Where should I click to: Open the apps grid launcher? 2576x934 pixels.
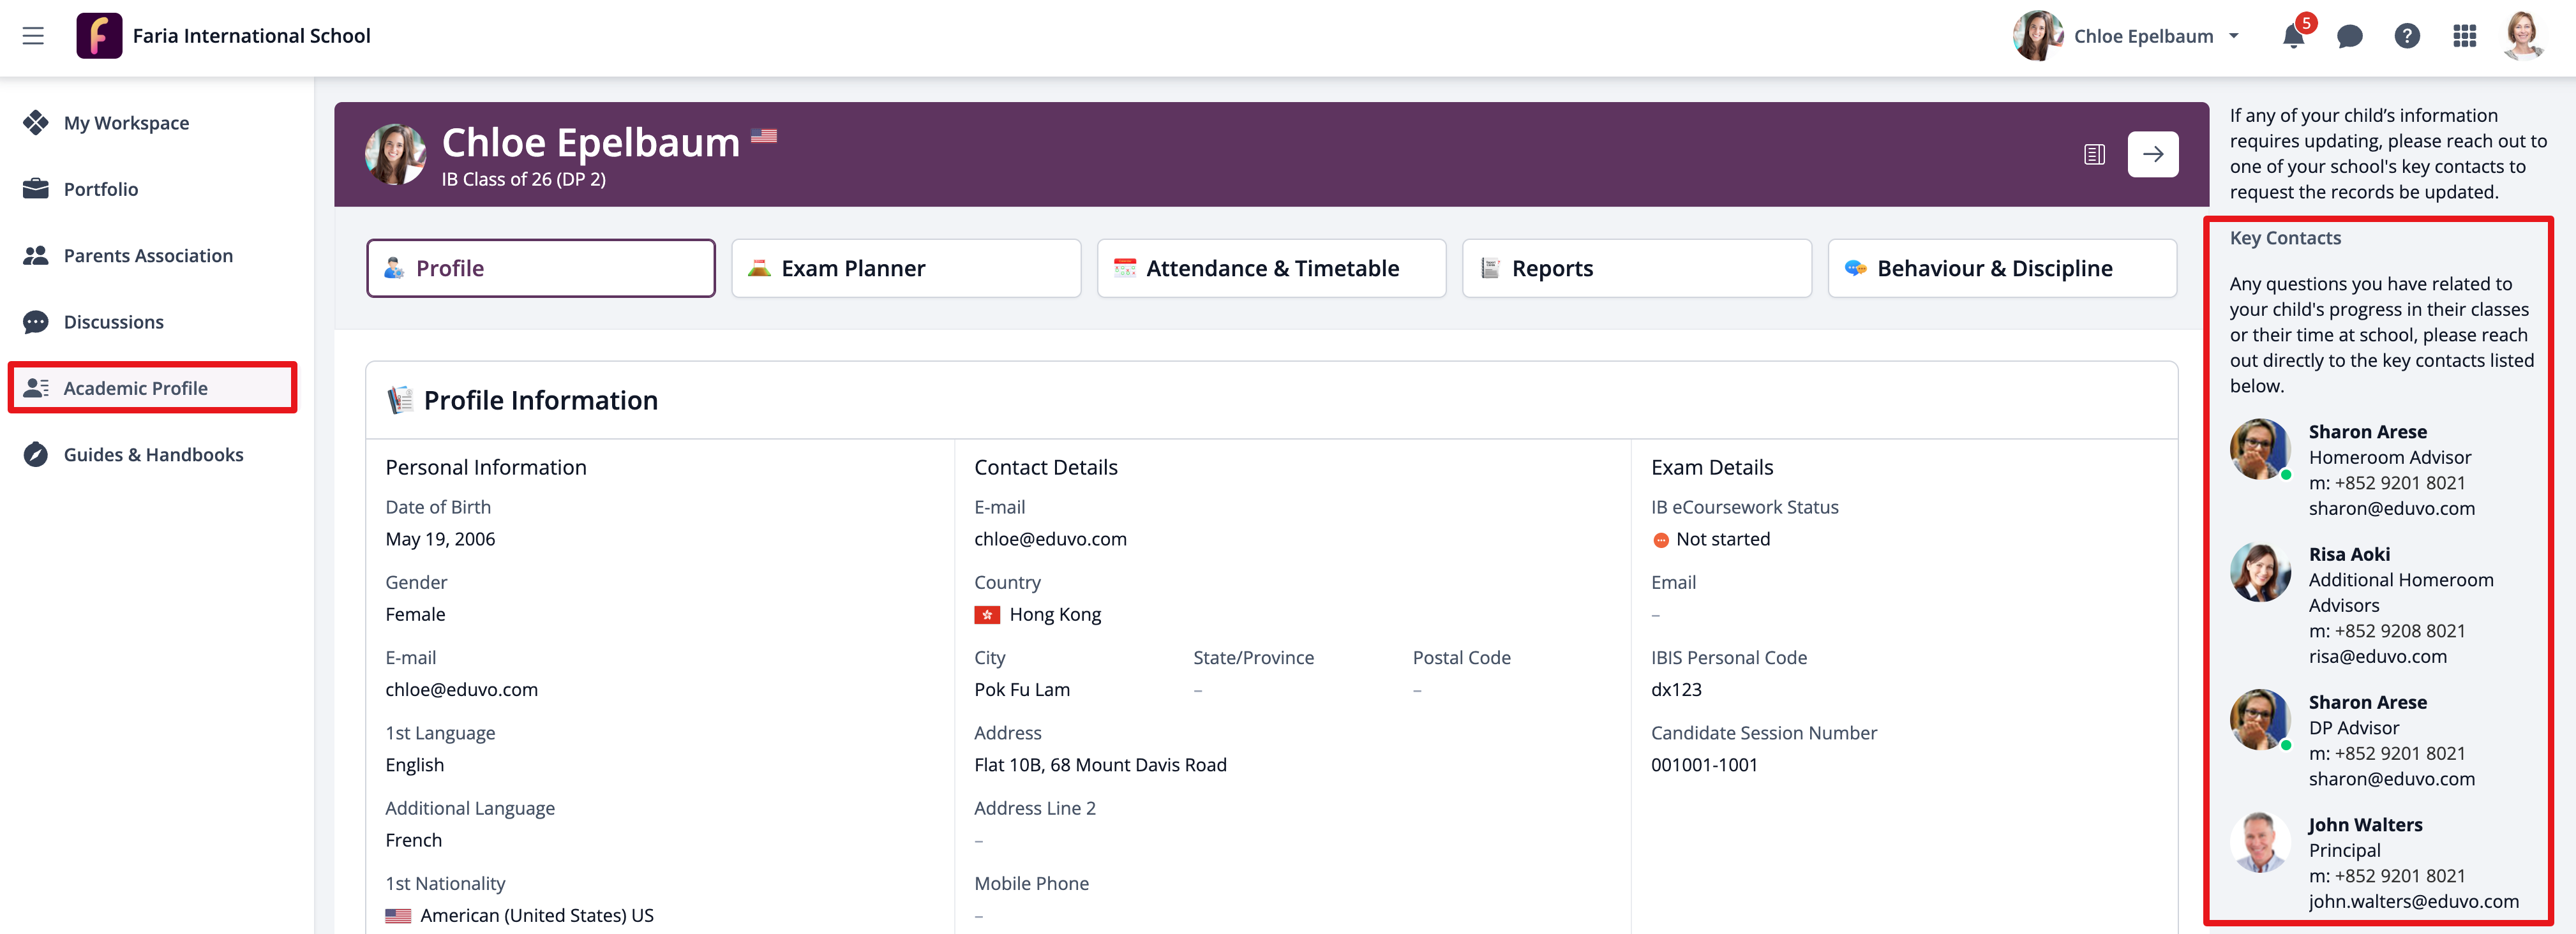(2464, 37)
